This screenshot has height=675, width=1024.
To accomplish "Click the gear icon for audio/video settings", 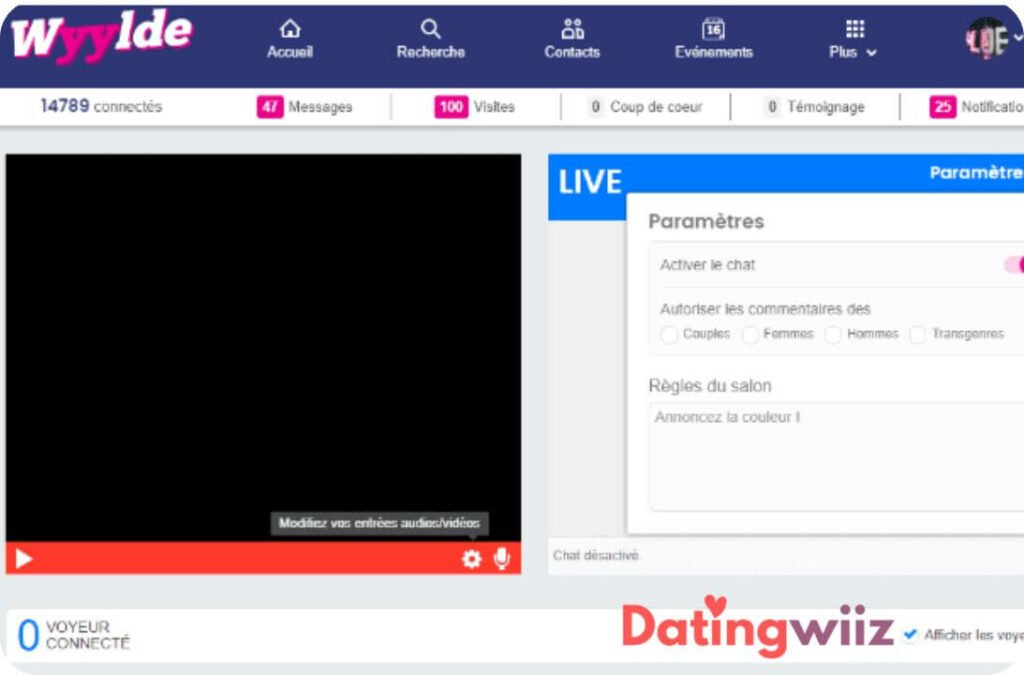I will coord(471,559).
